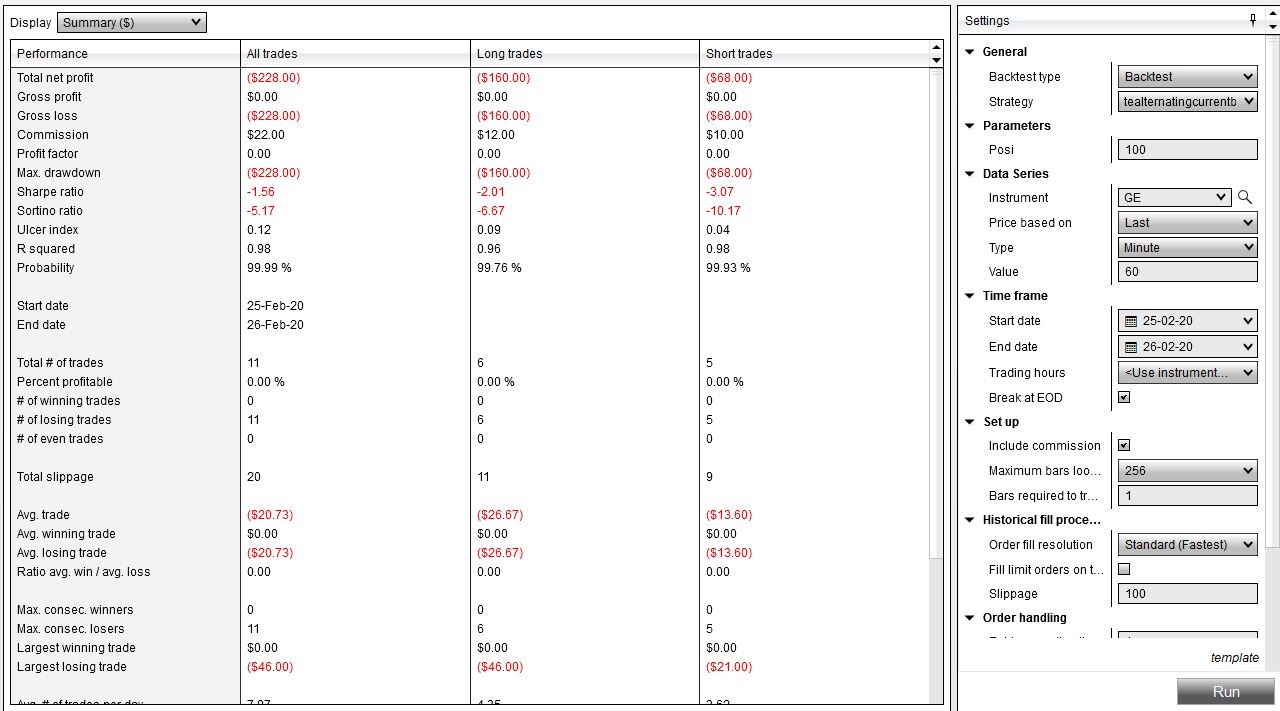Collapse the General section
Viewport: 1280px width, 711px height.
pos(969,51)
